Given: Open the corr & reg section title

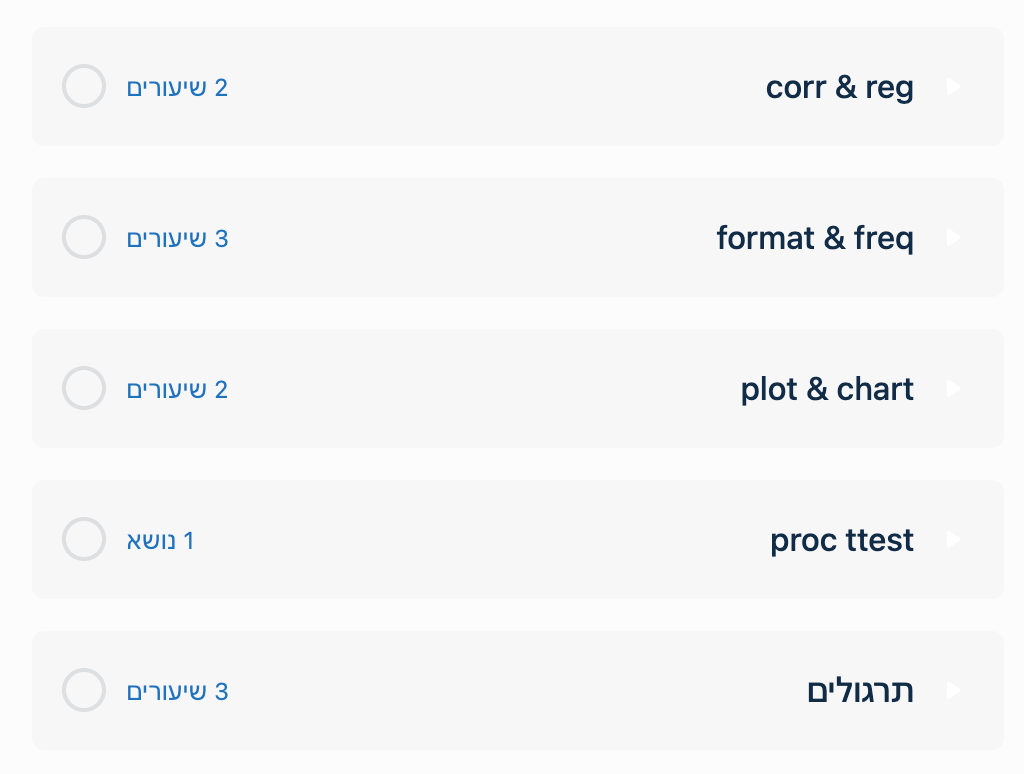Looking at the screenshot, I should tap(839, 88).
